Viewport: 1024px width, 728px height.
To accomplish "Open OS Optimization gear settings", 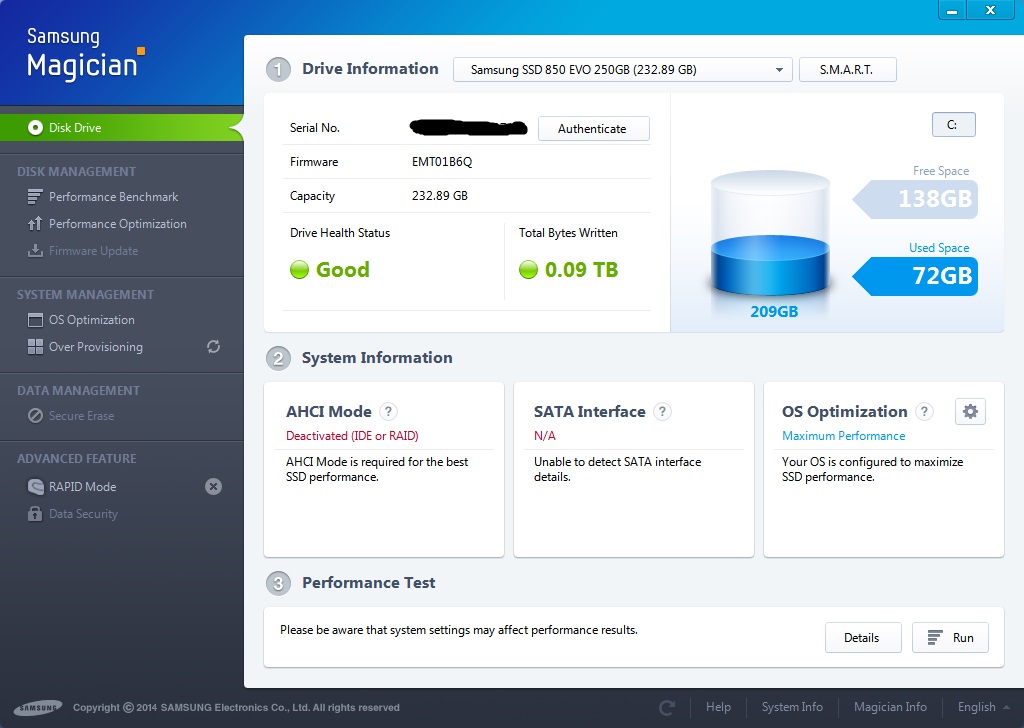I will [970, 411].
